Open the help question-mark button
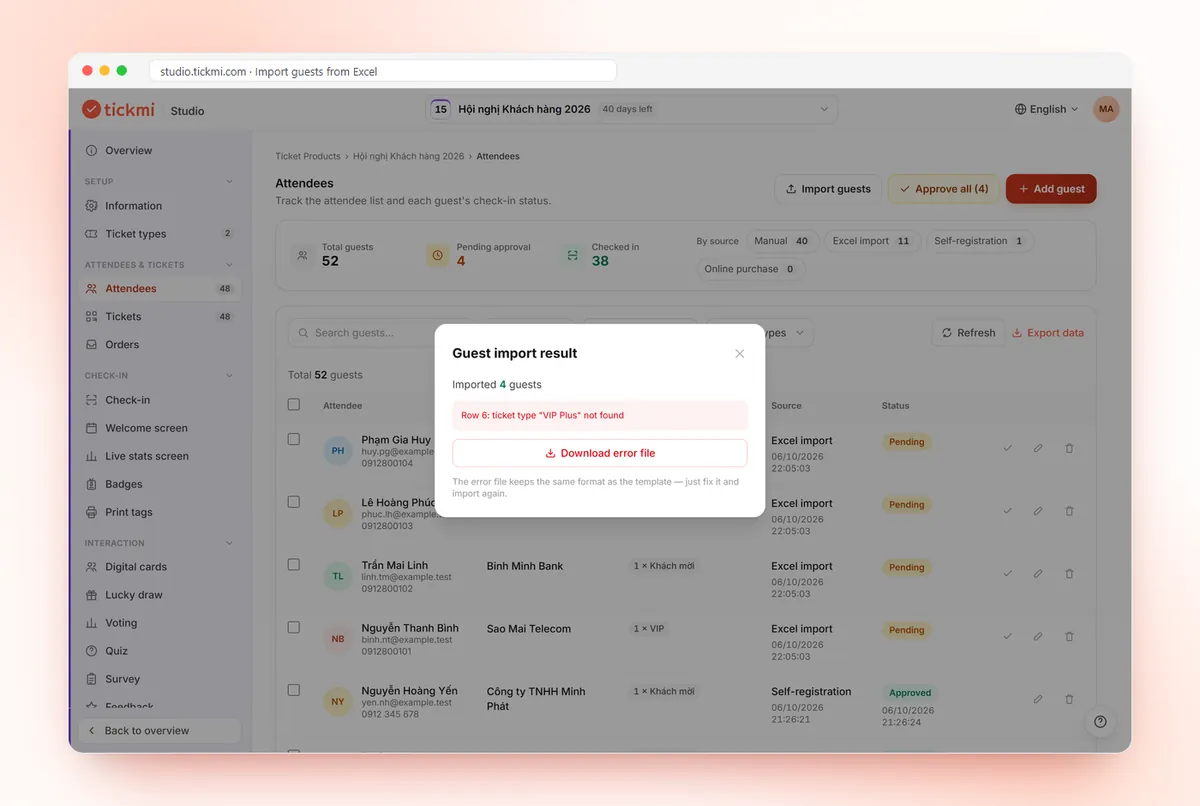Screen dimensions: 1200x806 pyautogui.click(x=1100, y=722)
